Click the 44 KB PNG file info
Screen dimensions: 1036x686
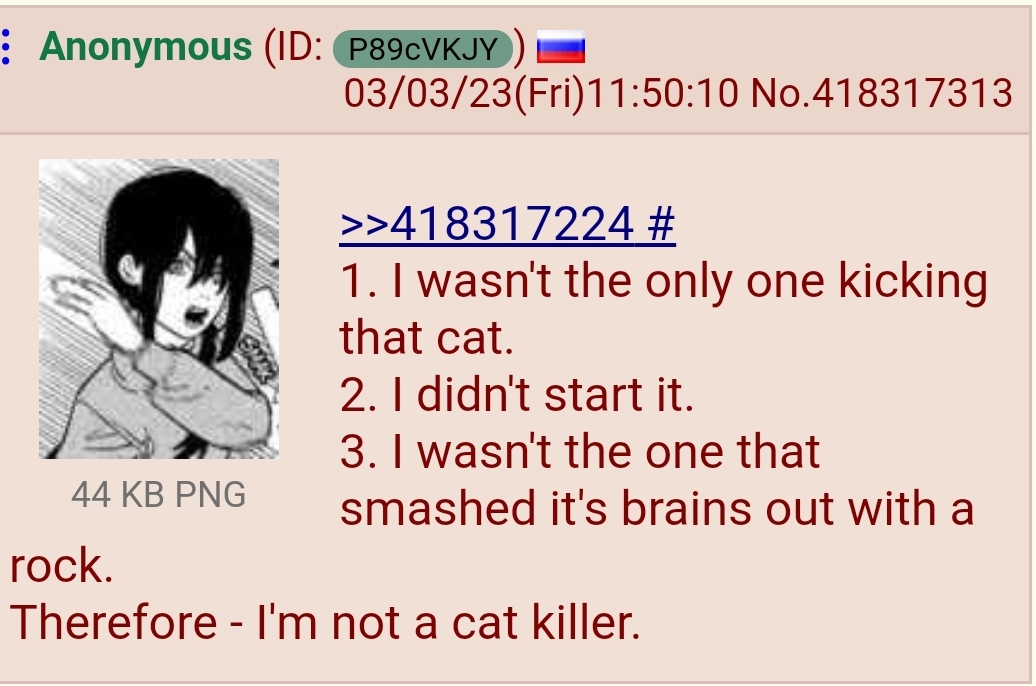159,495
